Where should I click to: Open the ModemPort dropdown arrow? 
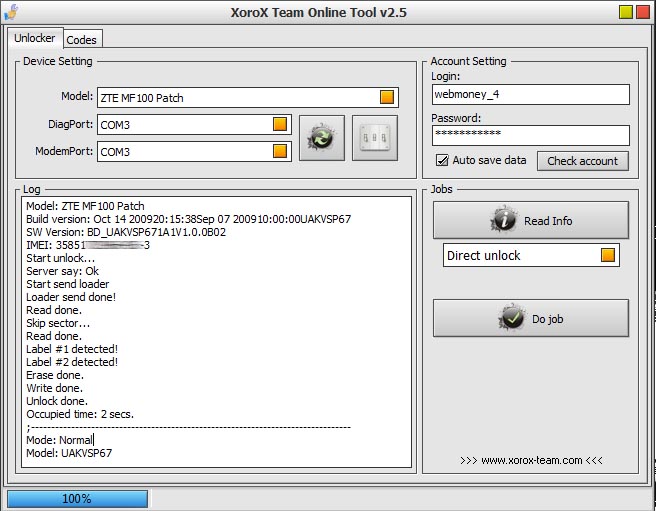tap(280, 151)
